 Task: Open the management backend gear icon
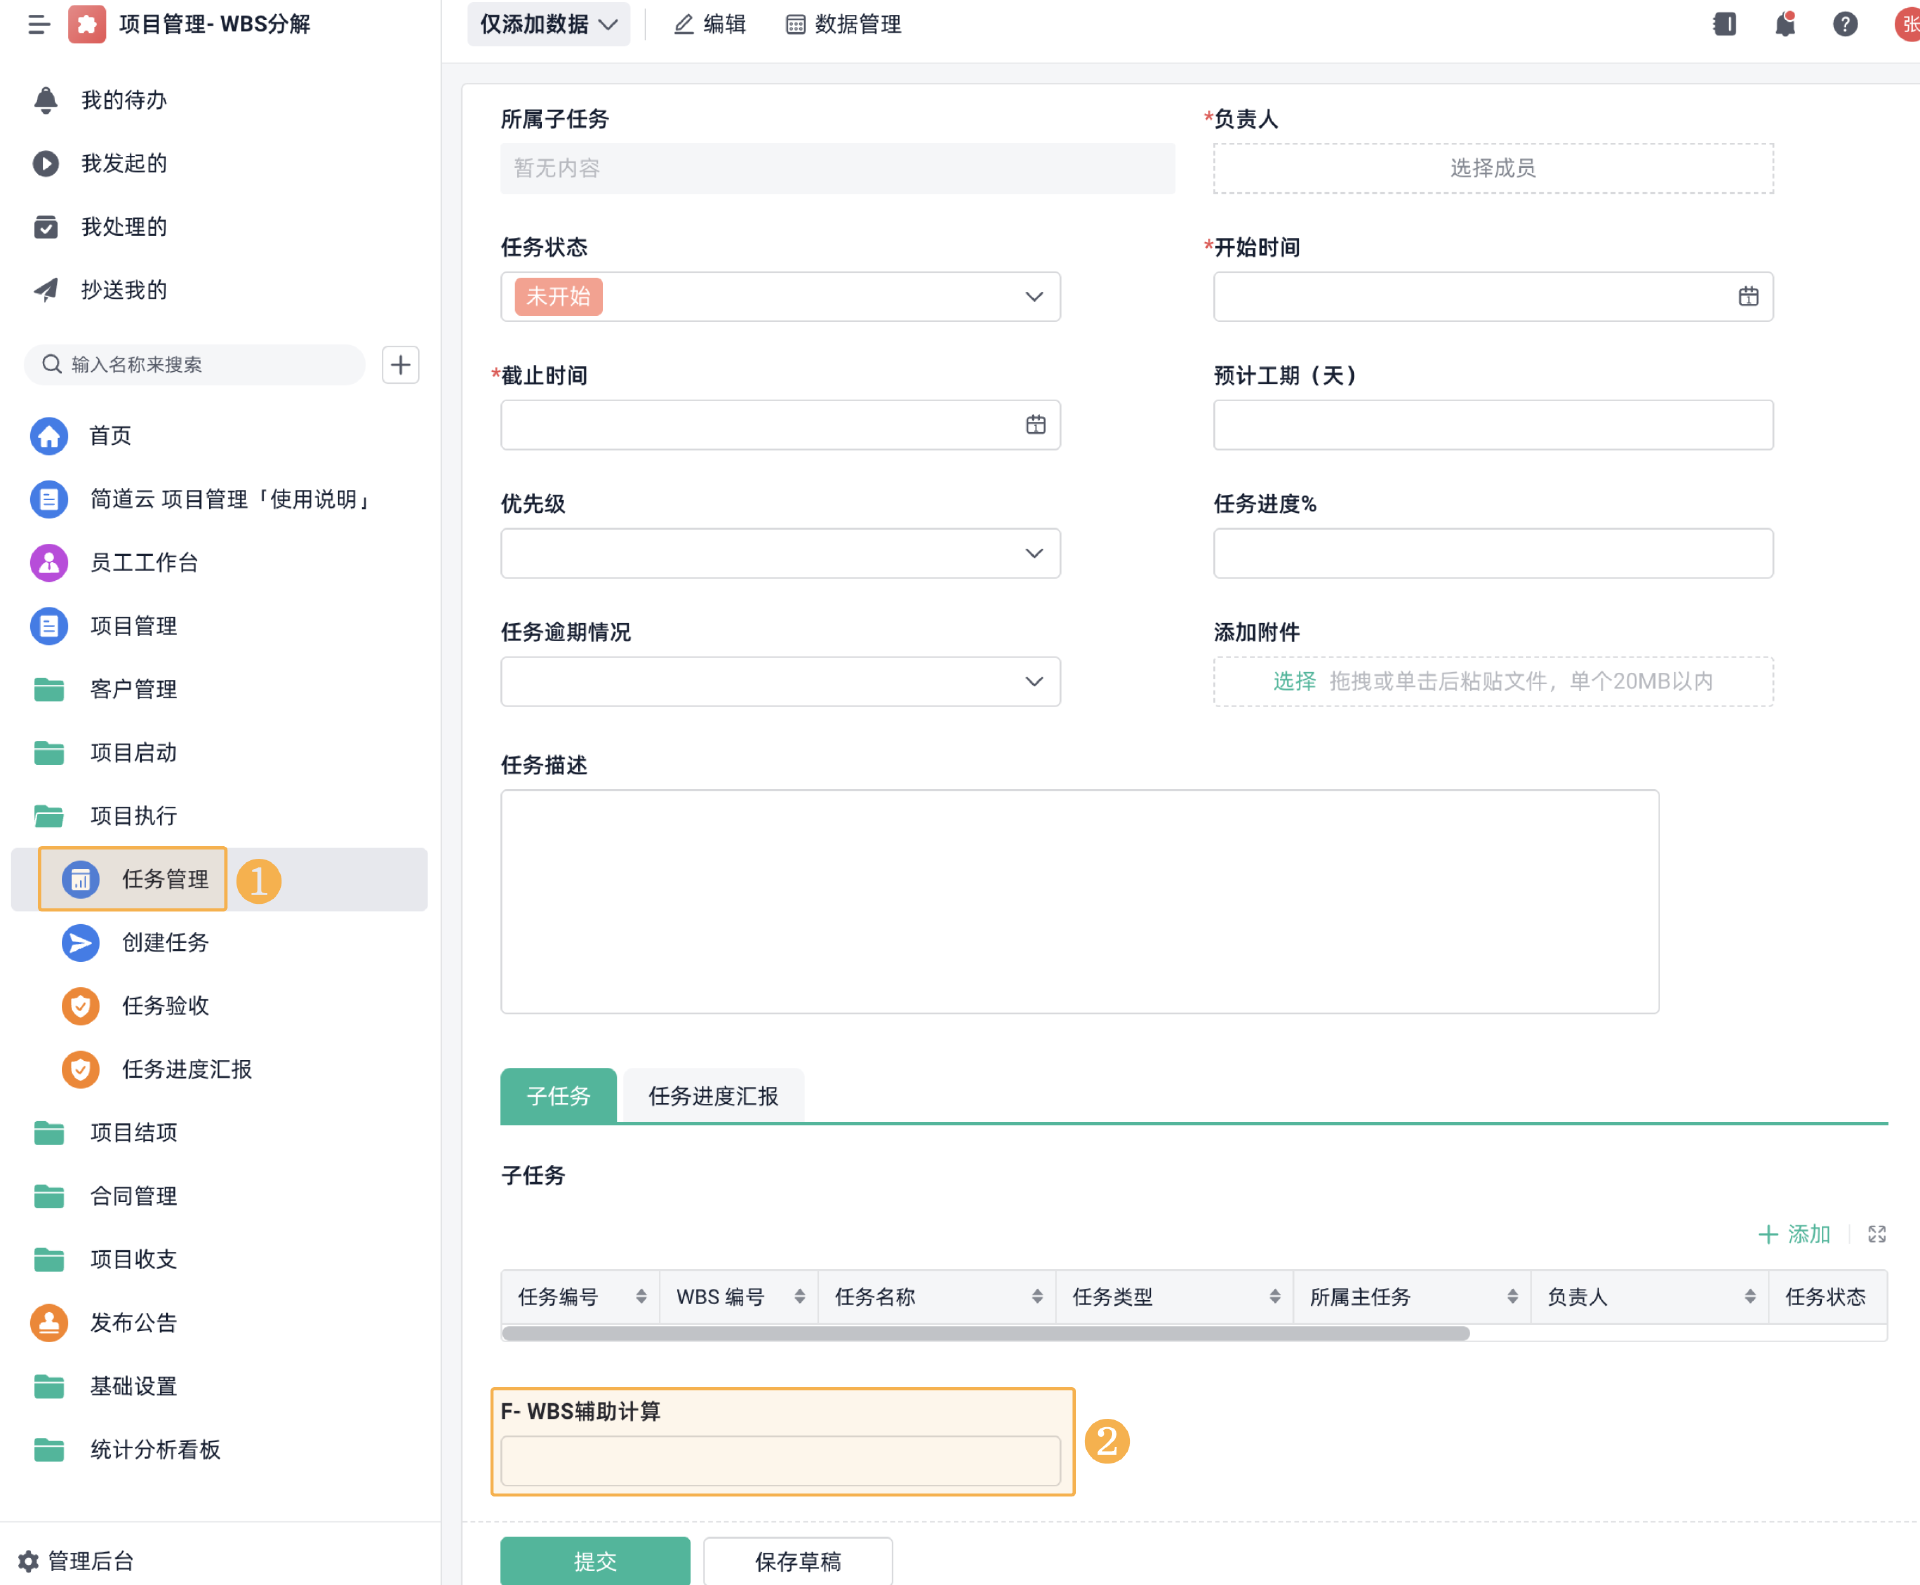tap(28, 1560)
